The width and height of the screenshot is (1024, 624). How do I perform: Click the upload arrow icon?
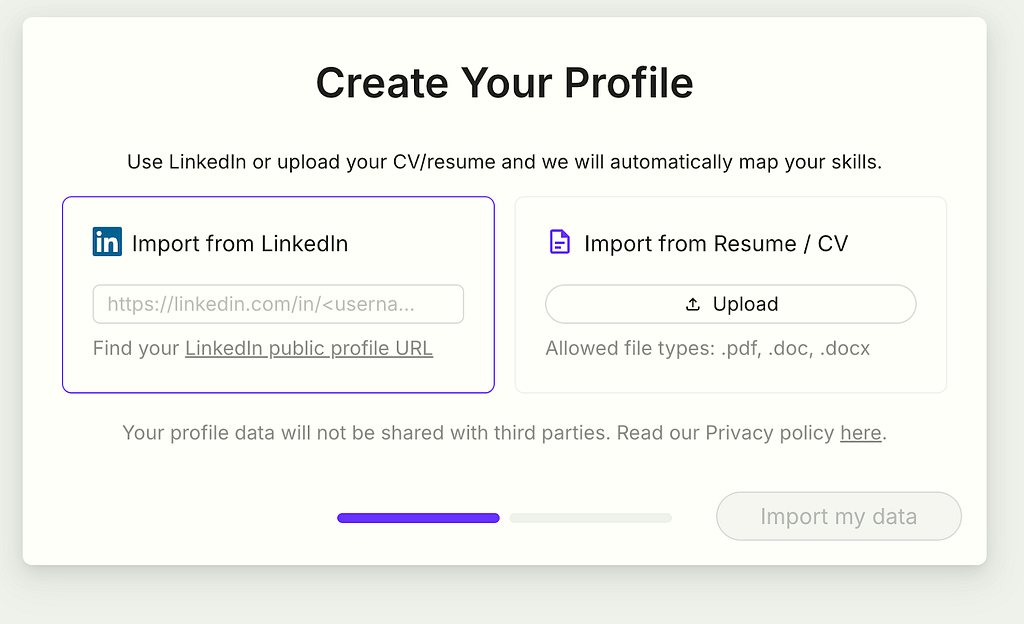[693, 304]
